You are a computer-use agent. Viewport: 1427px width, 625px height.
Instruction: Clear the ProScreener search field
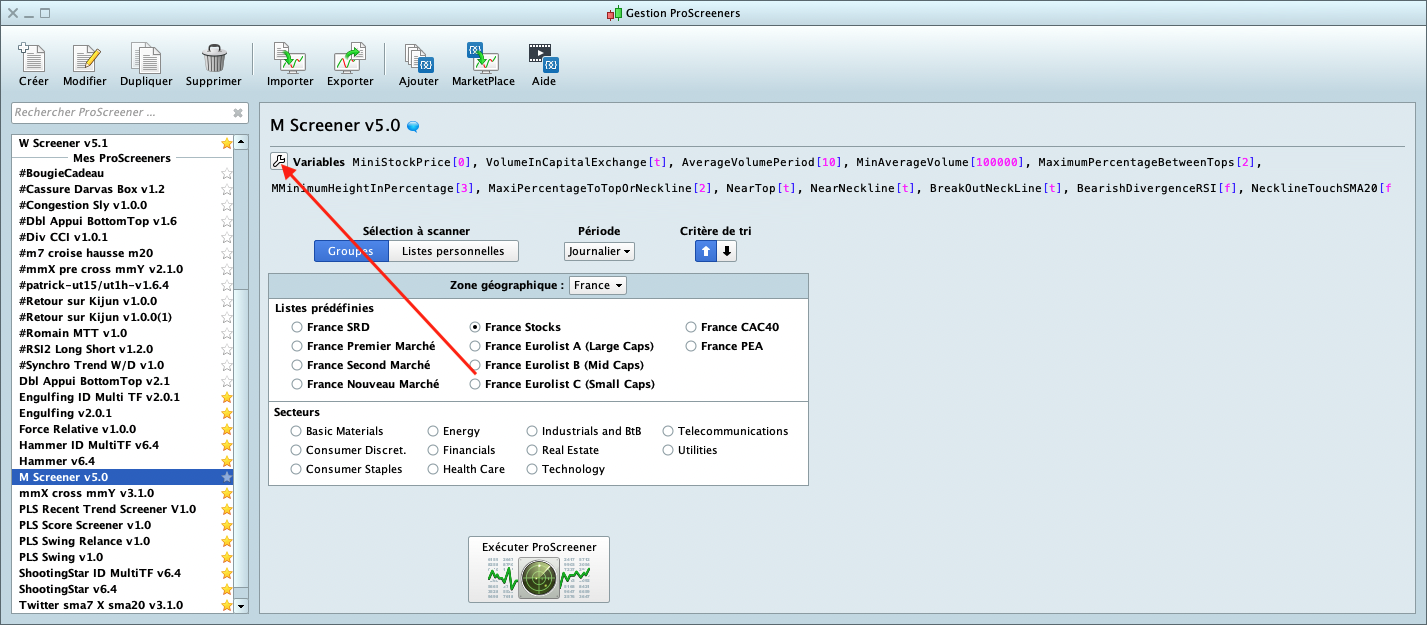click(237, 113)
